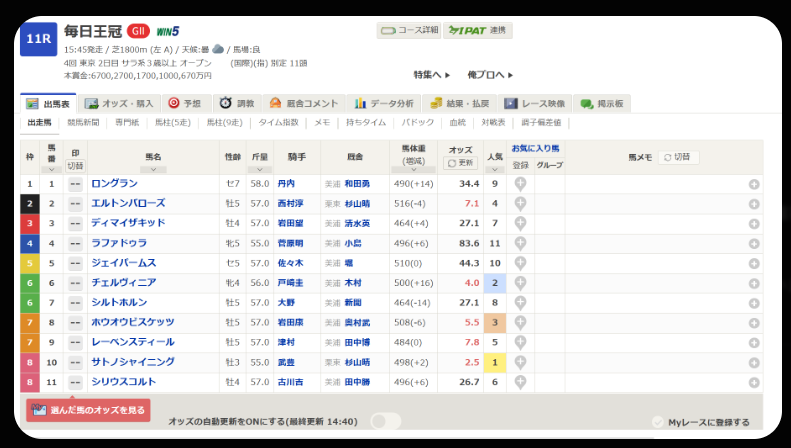This screenshot has height=448, width=791.
Task: Open the 印 mark selector for ロングラン
Action: pyautogui.click(x=75, y=184)
